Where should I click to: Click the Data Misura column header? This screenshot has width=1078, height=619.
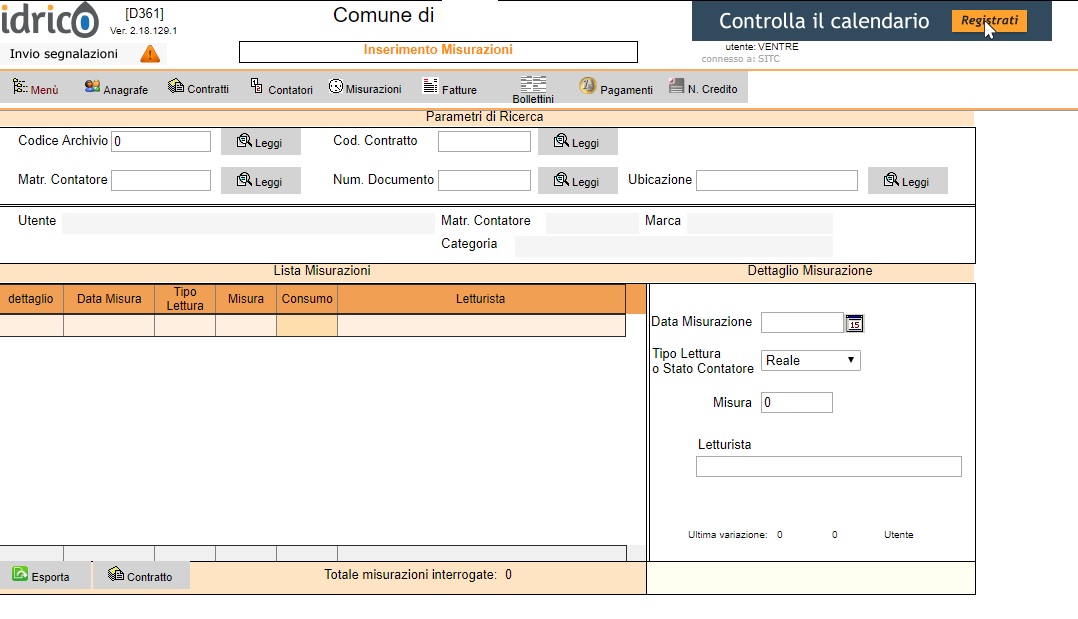(x=109, y=298)
